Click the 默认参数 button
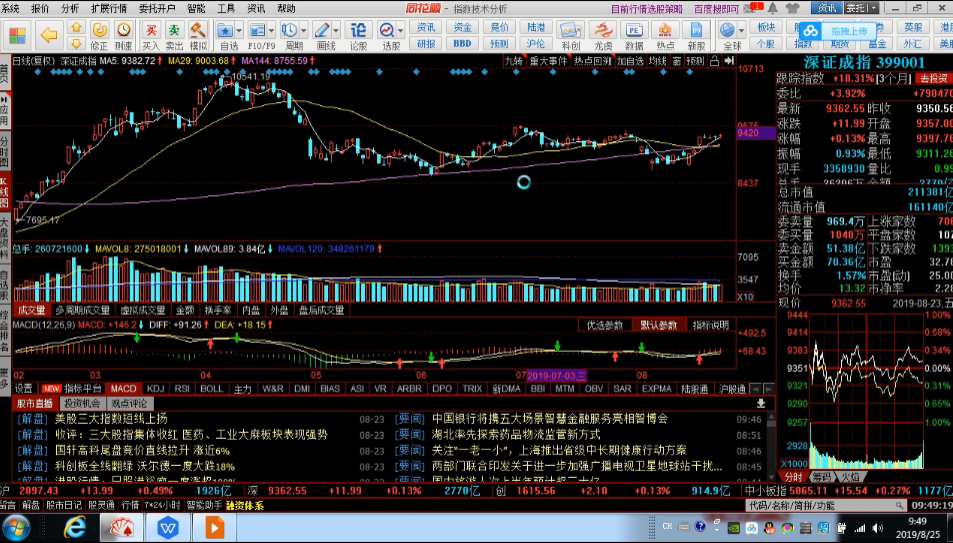 [x=658, y=325]
